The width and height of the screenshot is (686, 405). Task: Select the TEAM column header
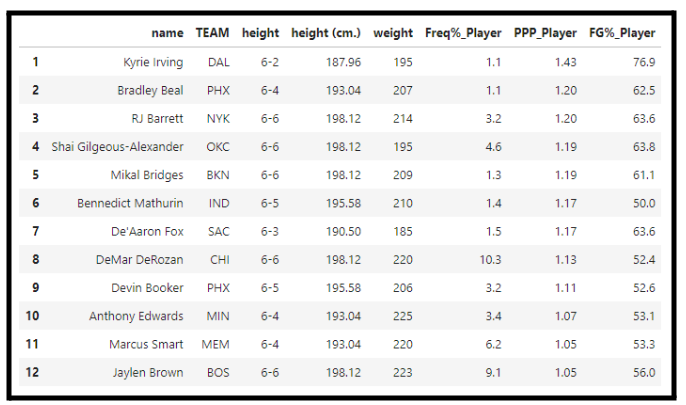pos(212,33)
